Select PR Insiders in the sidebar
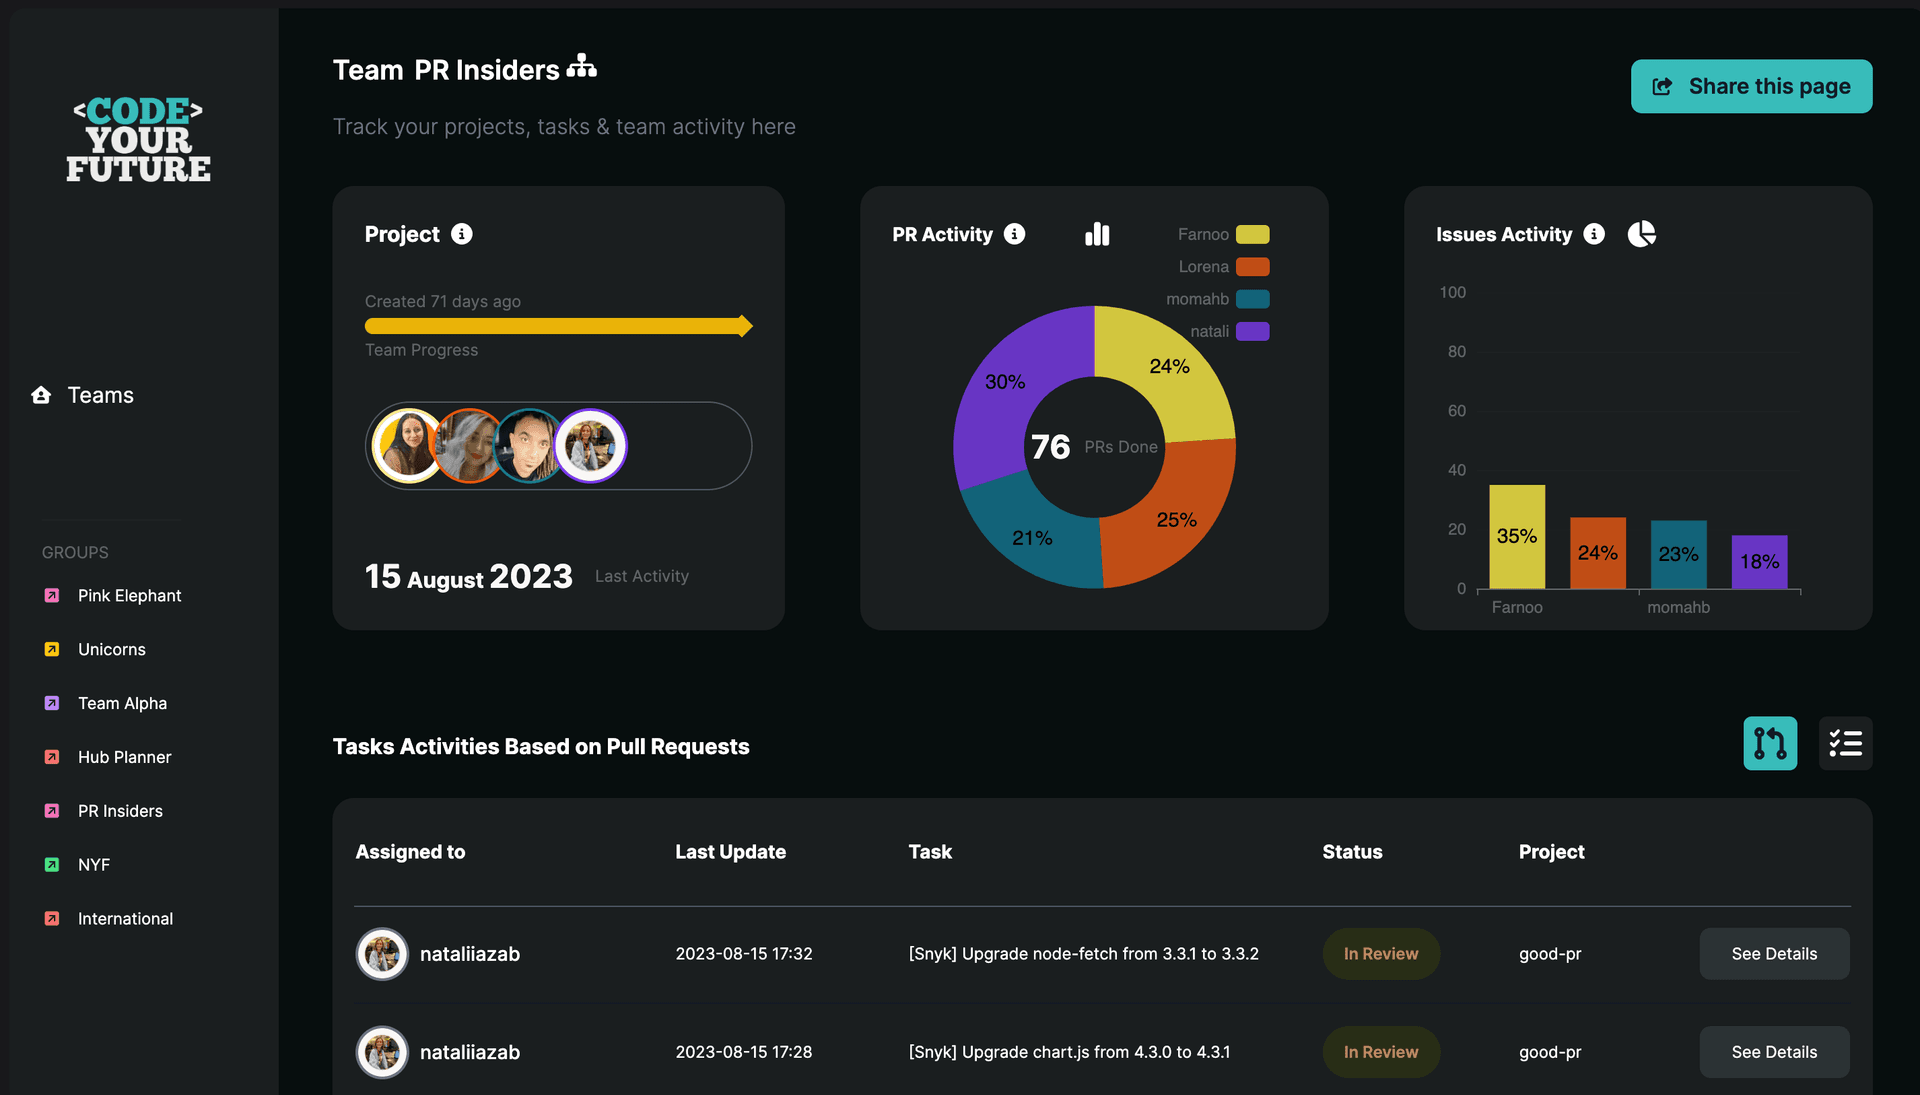 coord(120,811)
